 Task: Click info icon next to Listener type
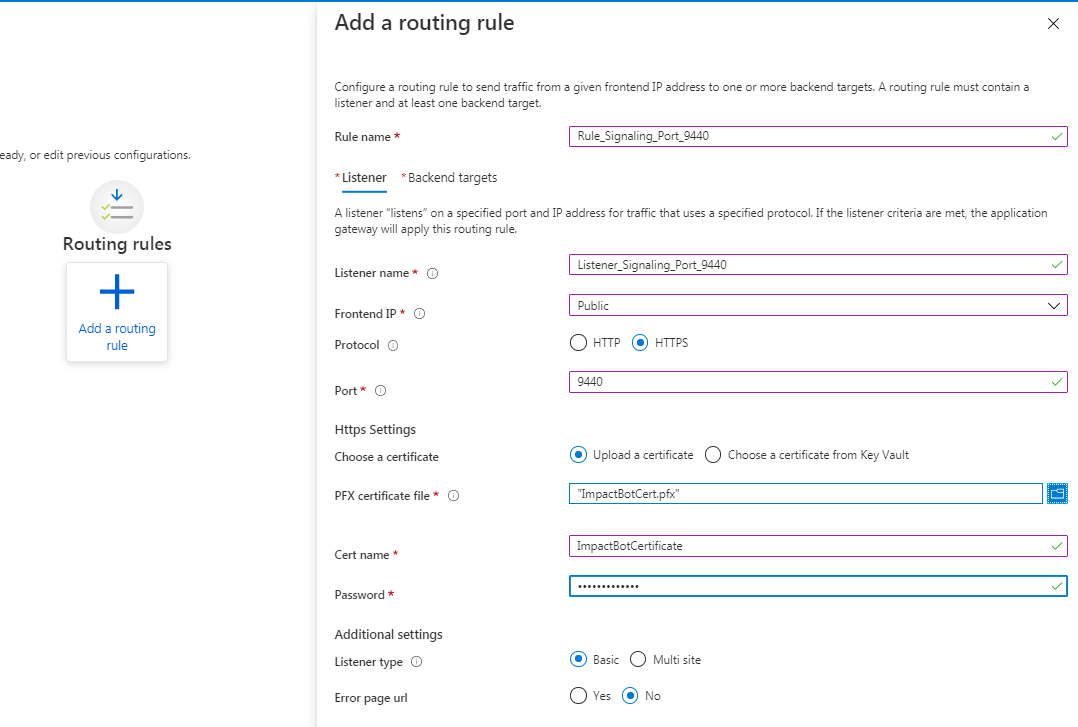pyautogui.click(x=416, y=662)
